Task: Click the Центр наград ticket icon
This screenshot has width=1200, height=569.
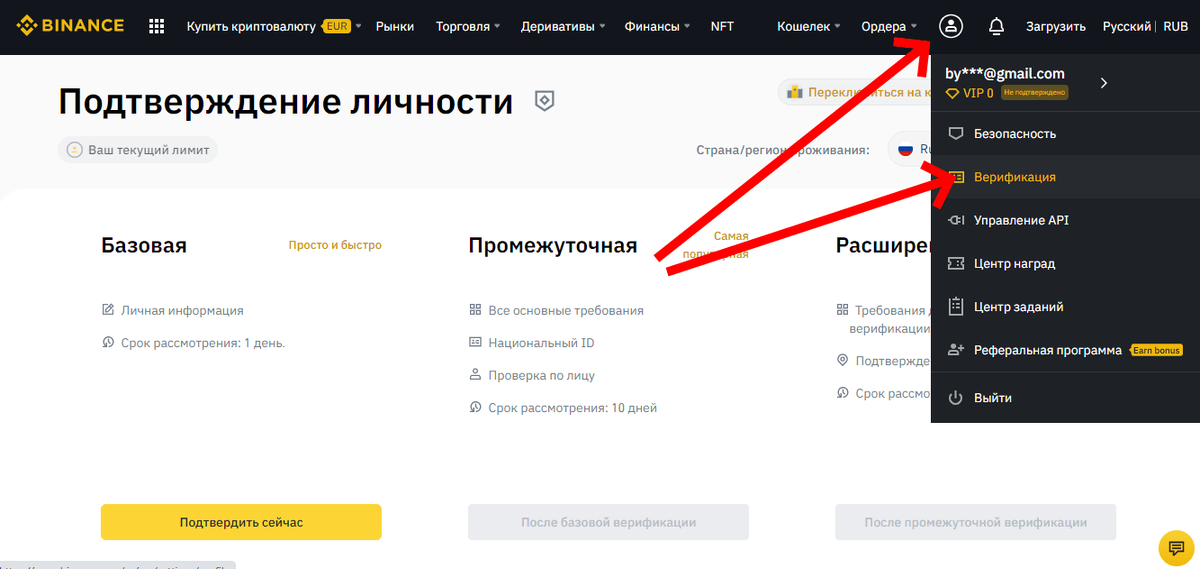Action: click(955, 264)
